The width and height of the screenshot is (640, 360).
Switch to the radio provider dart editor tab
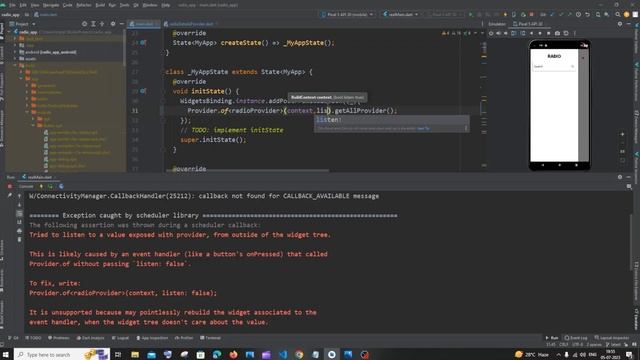tap(191, 24)
